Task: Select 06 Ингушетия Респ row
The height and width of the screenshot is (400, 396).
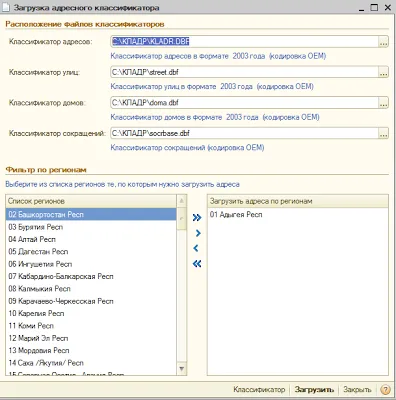Action: coord(91,264)
